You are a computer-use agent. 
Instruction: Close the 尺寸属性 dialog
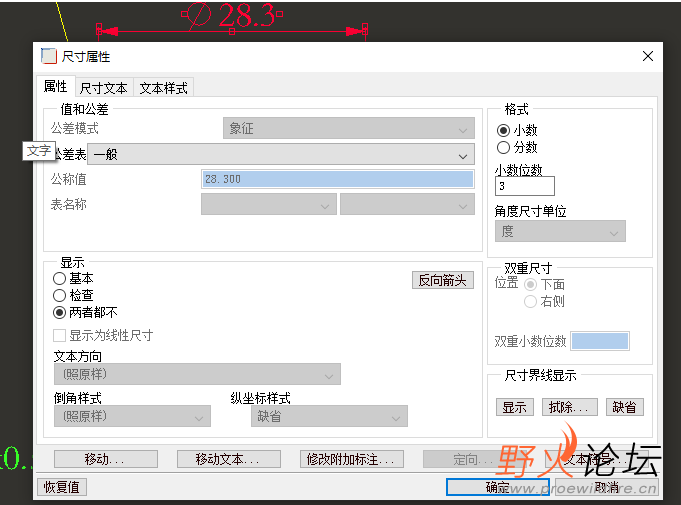point(648,56)
